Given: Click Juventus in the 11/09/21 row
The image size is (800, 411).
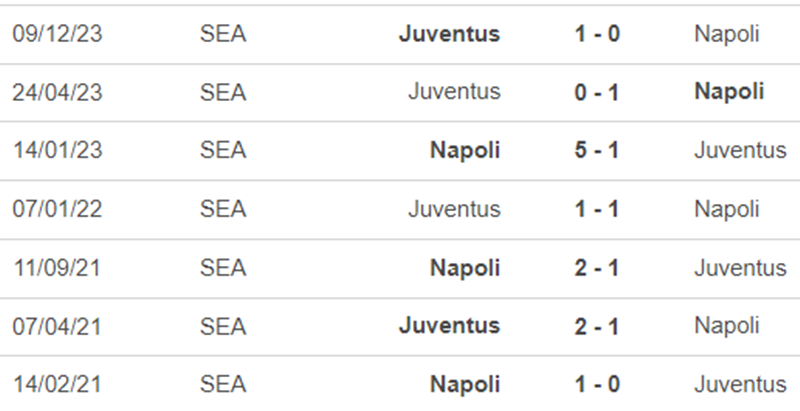Looking at the screenshot, I should (740, 268).
